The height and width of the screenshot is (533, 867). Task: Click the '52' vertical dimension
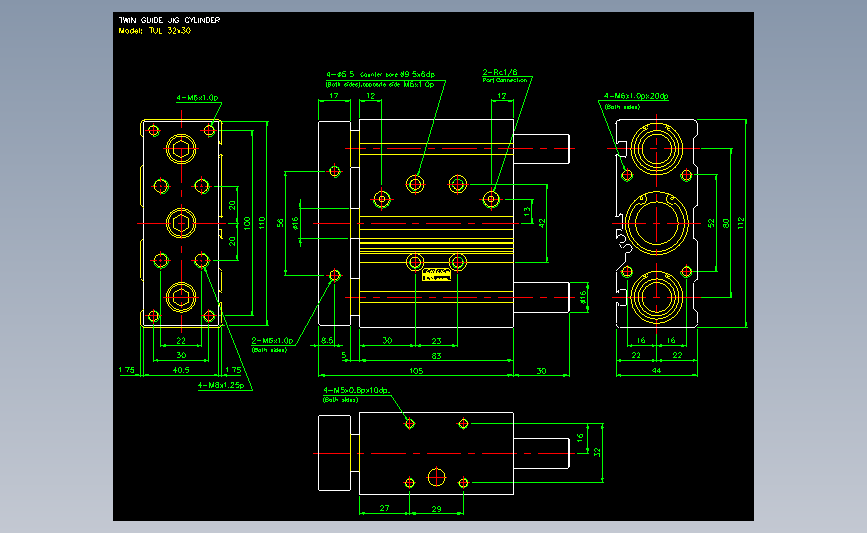pyautogui.click(x=711, y=223)
